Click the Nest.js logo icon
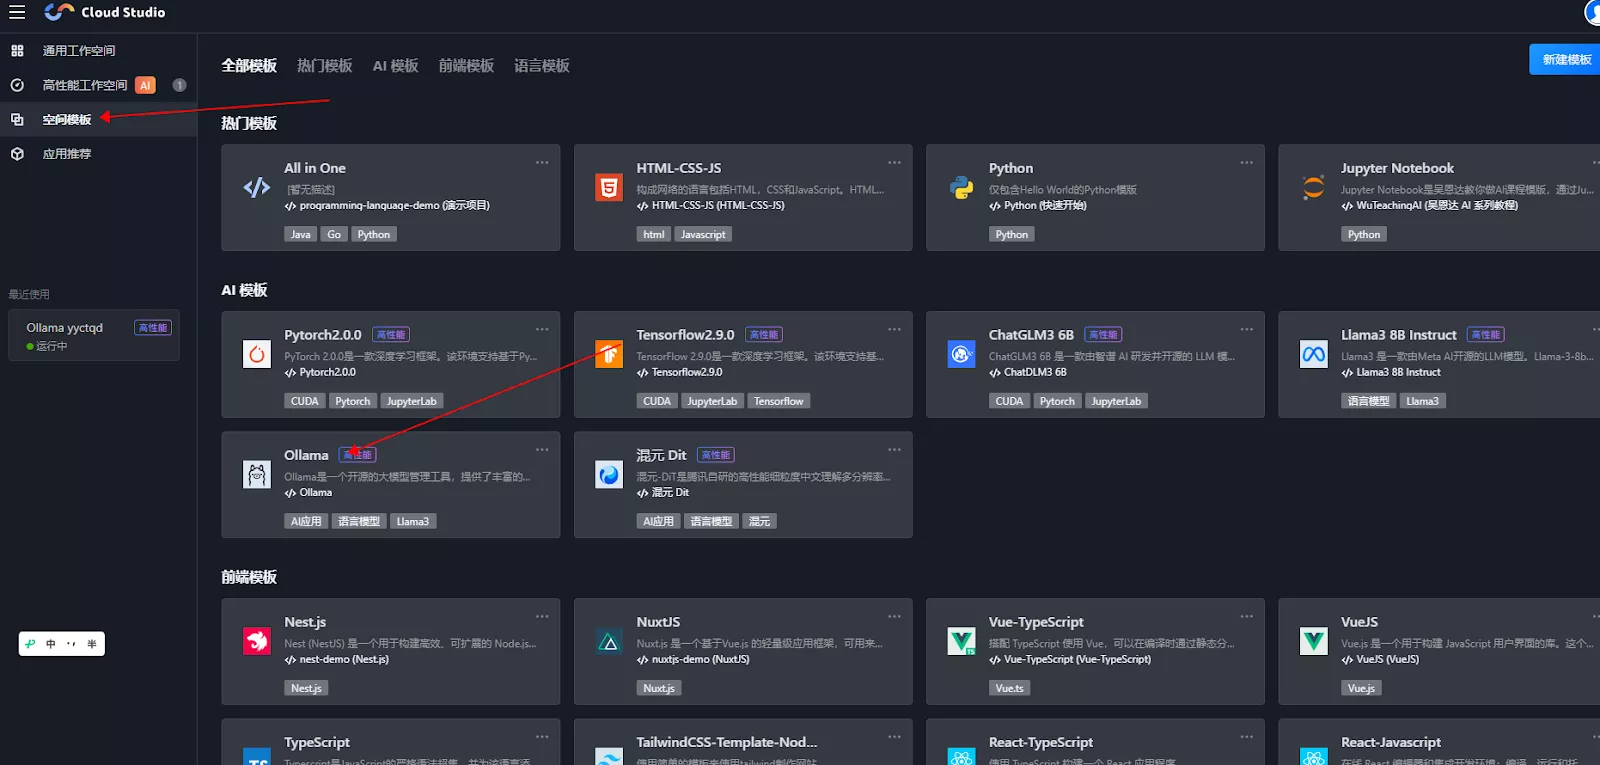 (x=257, y=641)
